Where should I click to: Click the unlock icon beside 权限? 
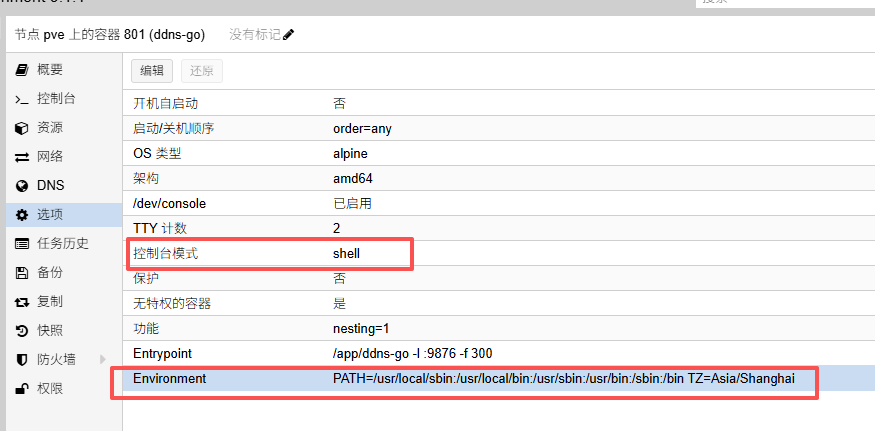click(x=21, y=389)
